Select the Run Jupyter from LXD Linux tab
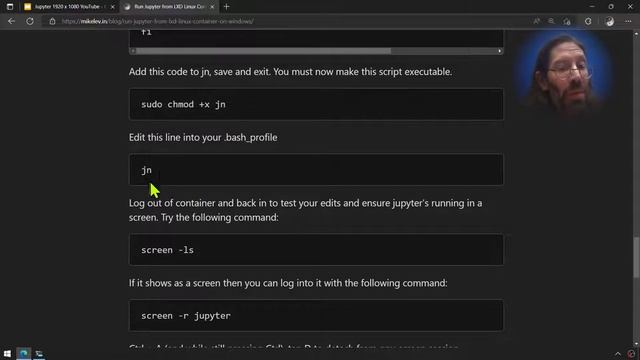 169,7
